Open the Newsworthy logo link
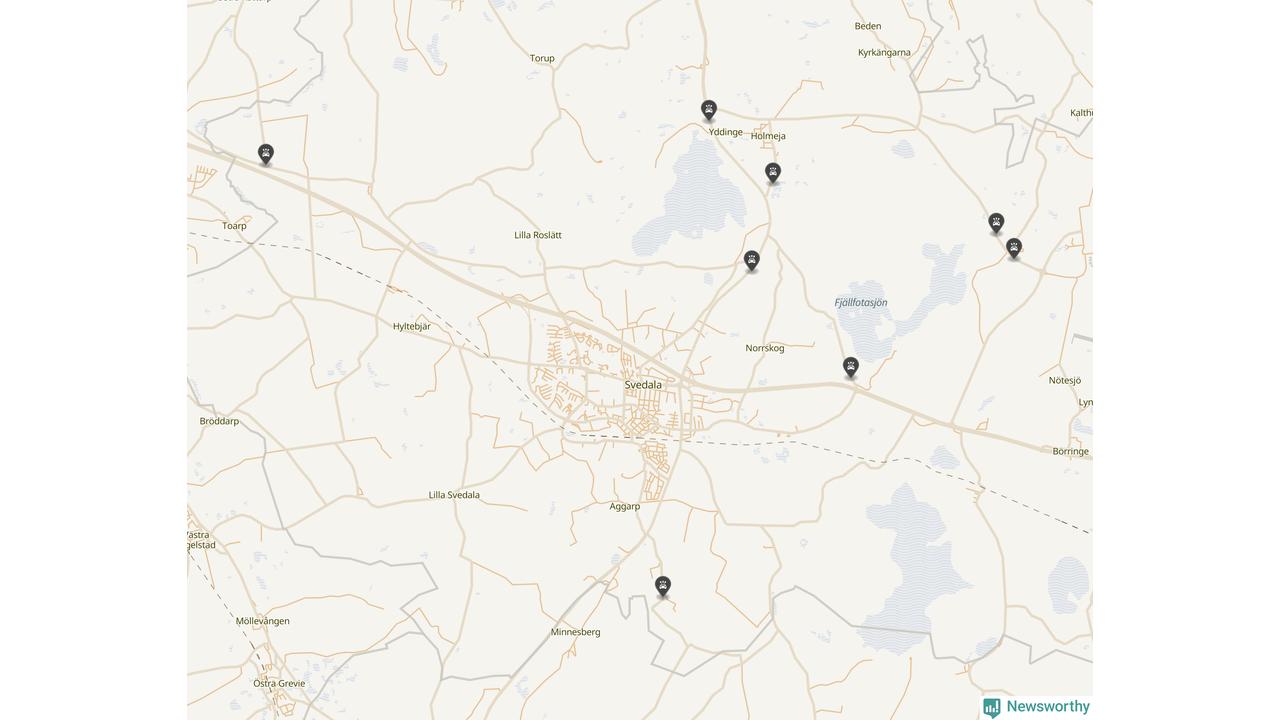 pos(1036,707)
